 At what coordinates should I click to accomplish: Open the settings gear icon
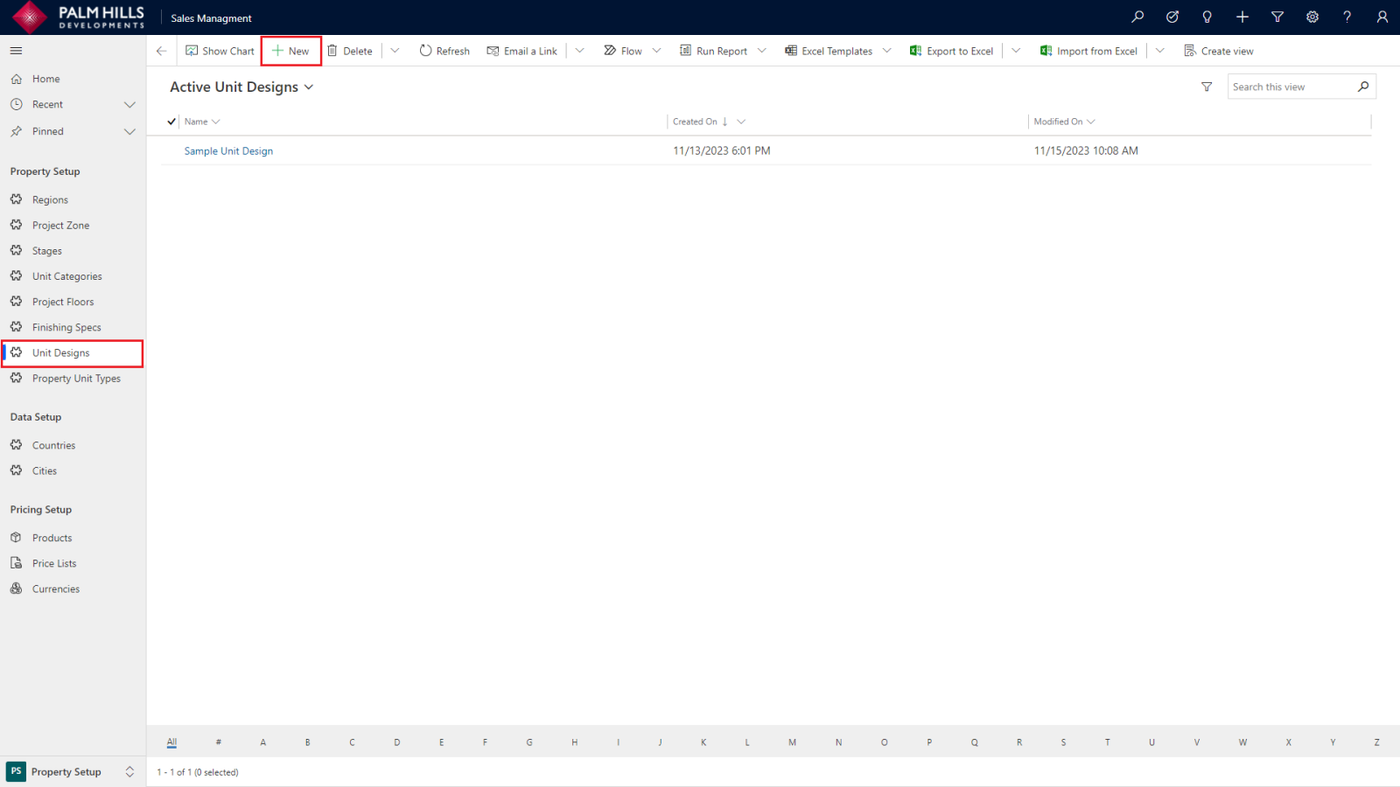click(1312, 17)
